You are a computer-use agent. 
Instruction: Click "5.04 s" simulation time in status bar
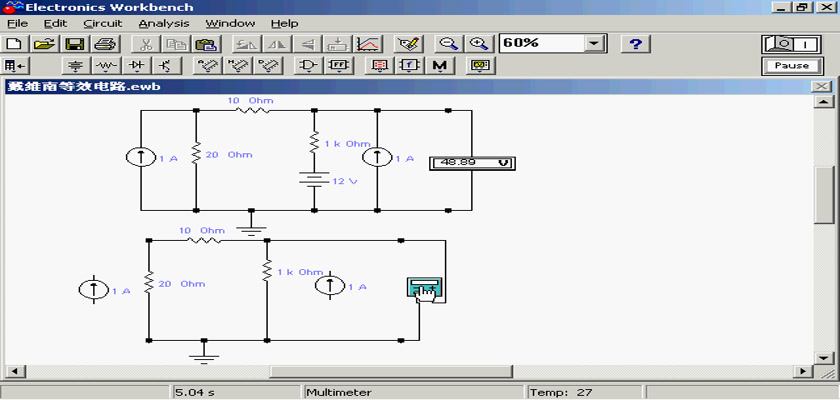(195, 393)
